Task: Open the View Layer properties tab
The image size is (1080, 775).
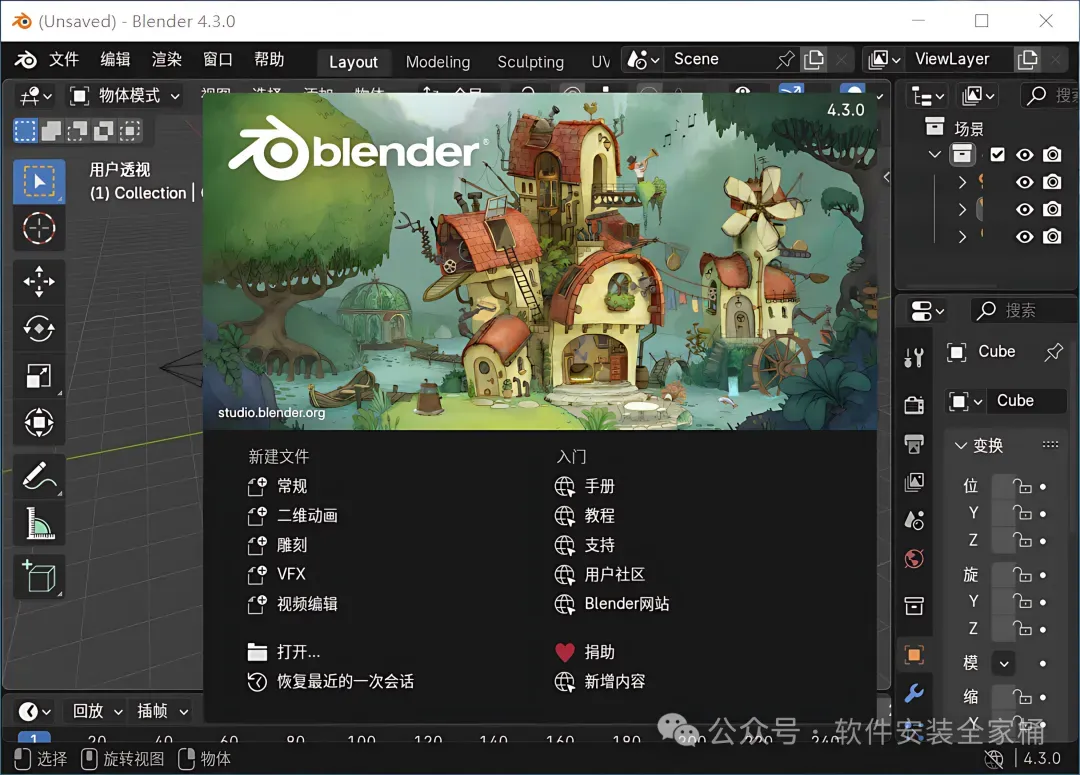Action: click(x=914, y=482)
